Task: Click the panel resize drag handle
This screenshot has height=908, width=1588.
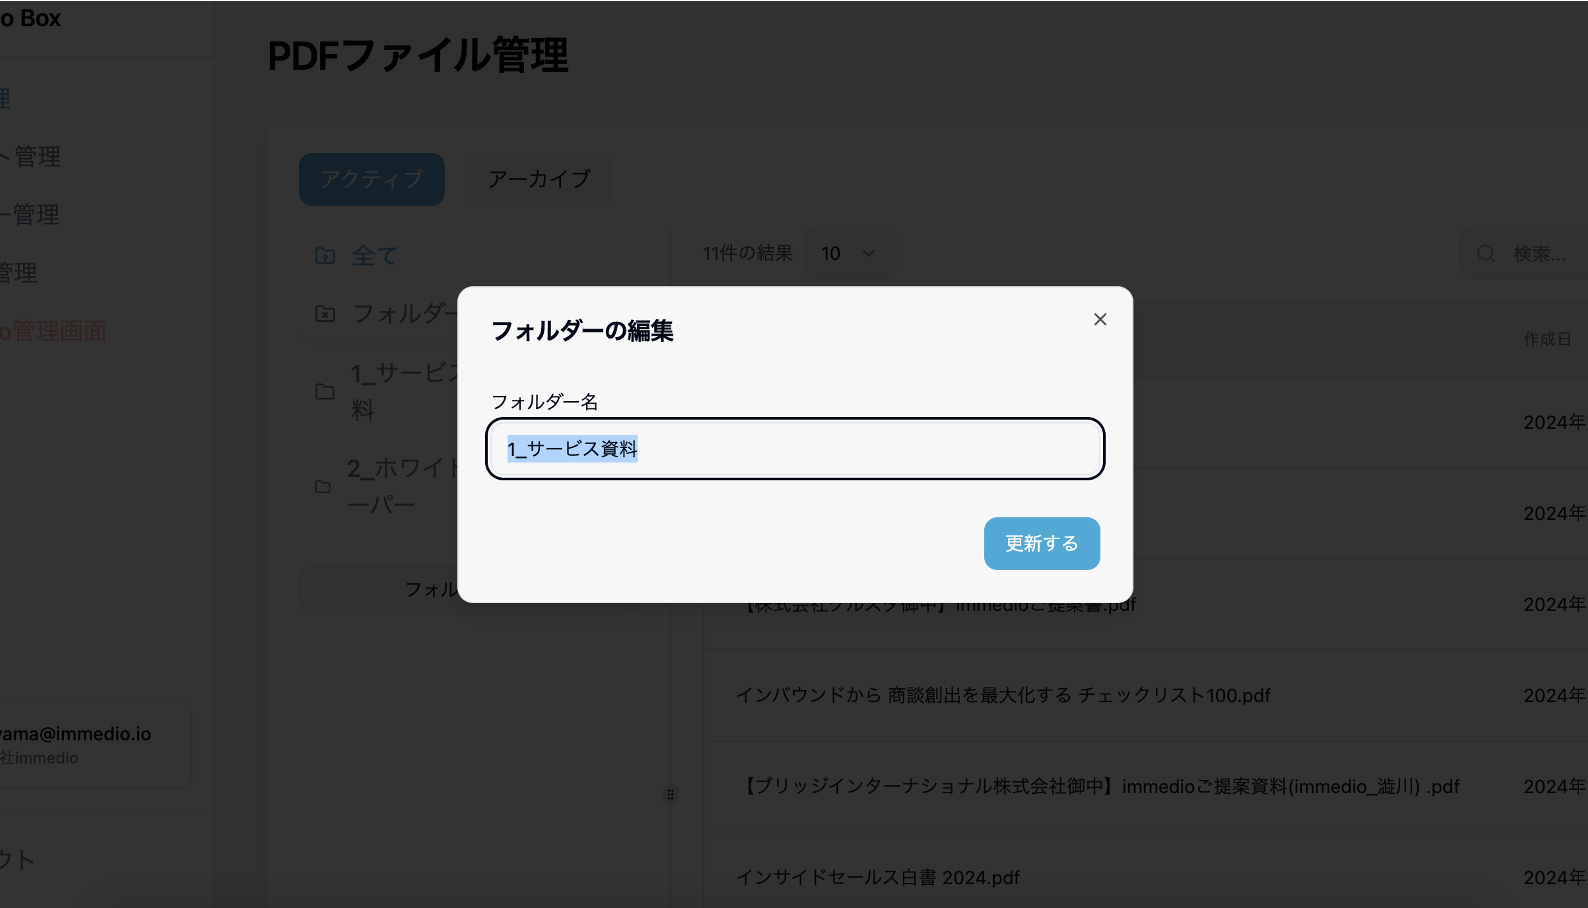Action: 671,794
